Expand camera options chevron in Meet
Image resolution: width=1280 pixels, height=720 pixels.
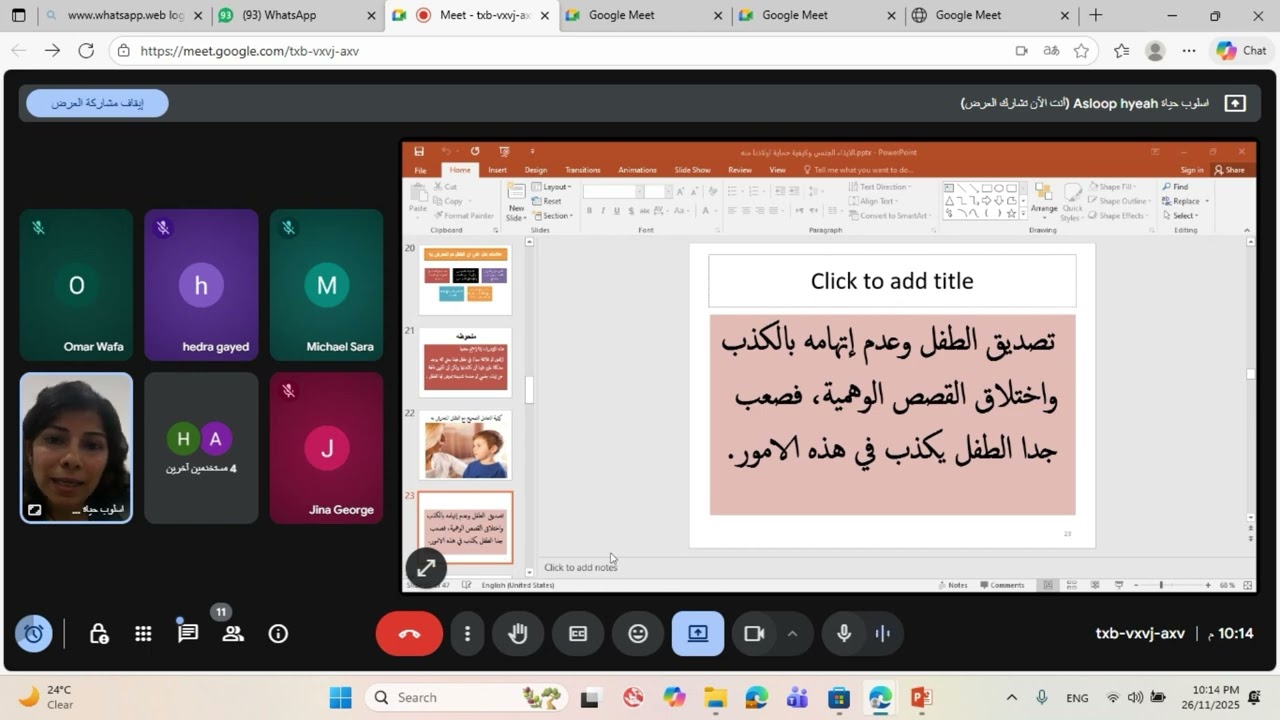click(x=792, y=634)
